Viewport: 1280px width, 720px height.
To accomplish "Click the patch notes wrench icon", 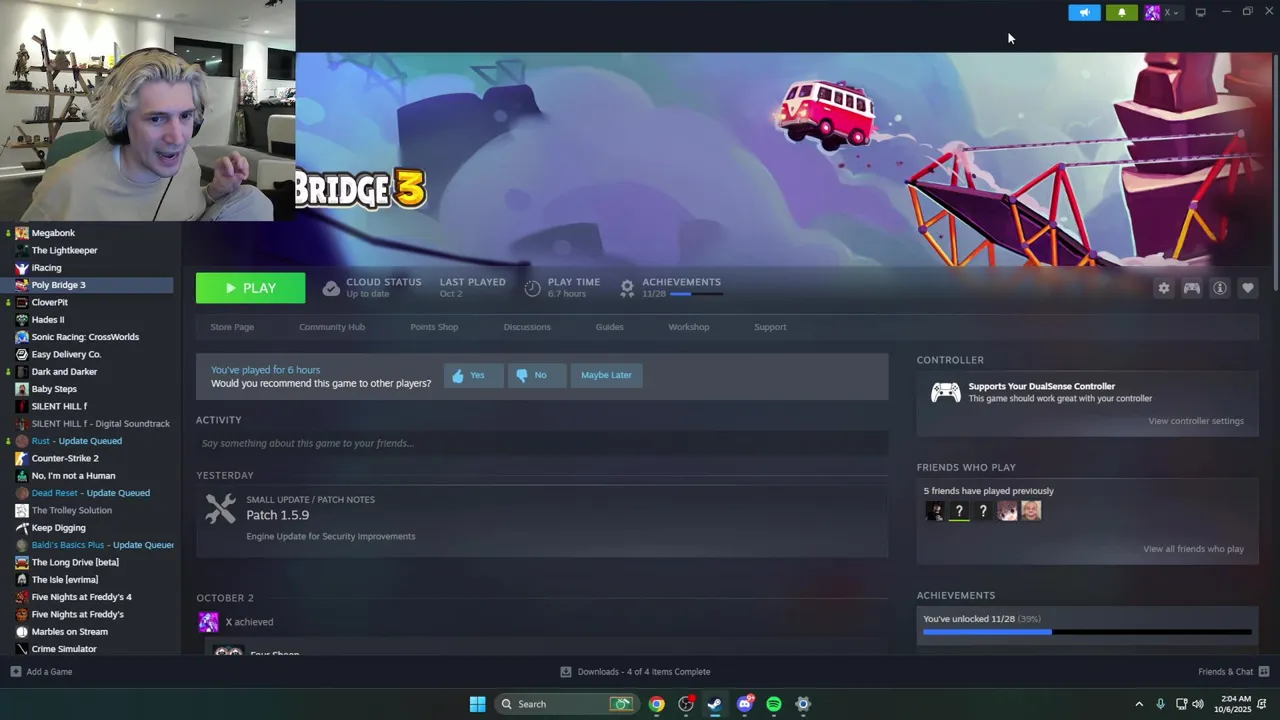I will (x=220, y=508).
